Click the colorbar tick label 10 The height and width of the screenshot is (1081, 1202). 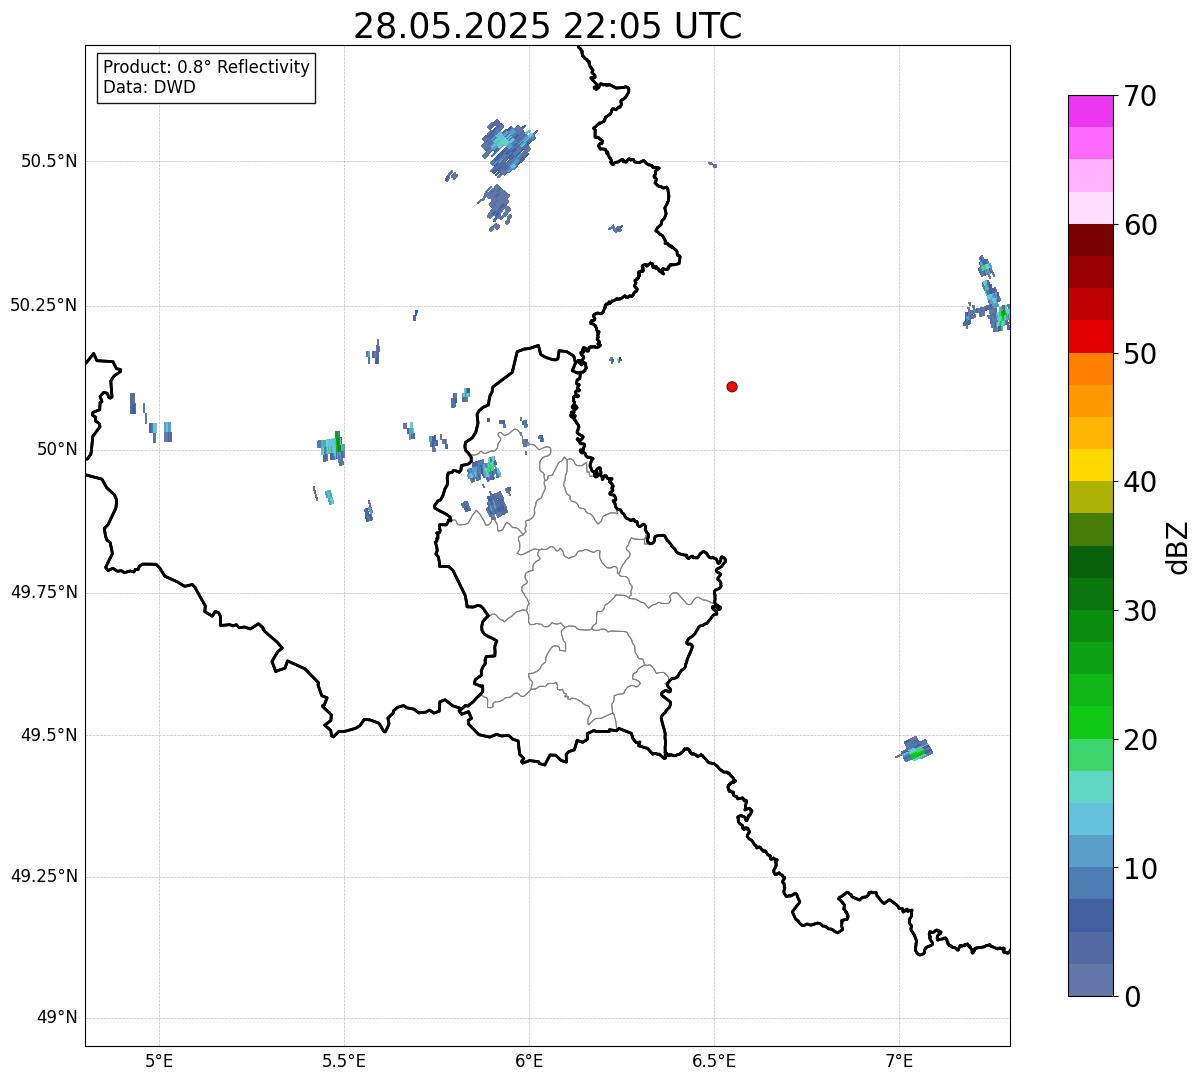(x=1140, y=869)
